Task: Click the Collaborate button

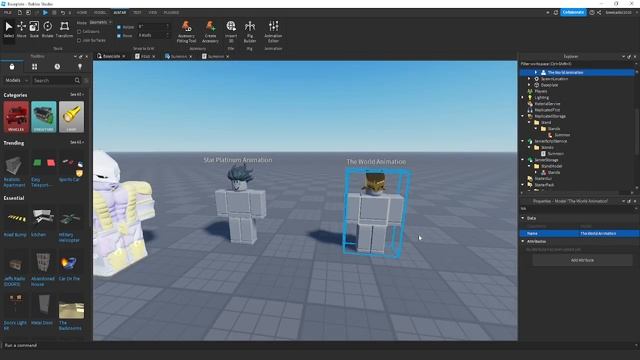Action: [x=573, y=13]
